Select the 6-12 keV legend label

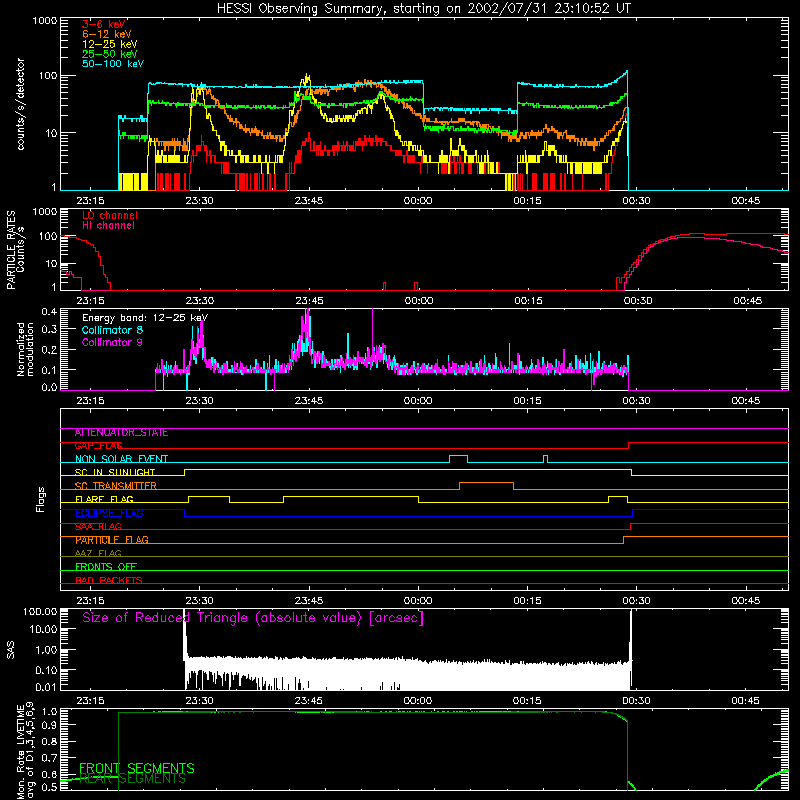click(107, 34)
